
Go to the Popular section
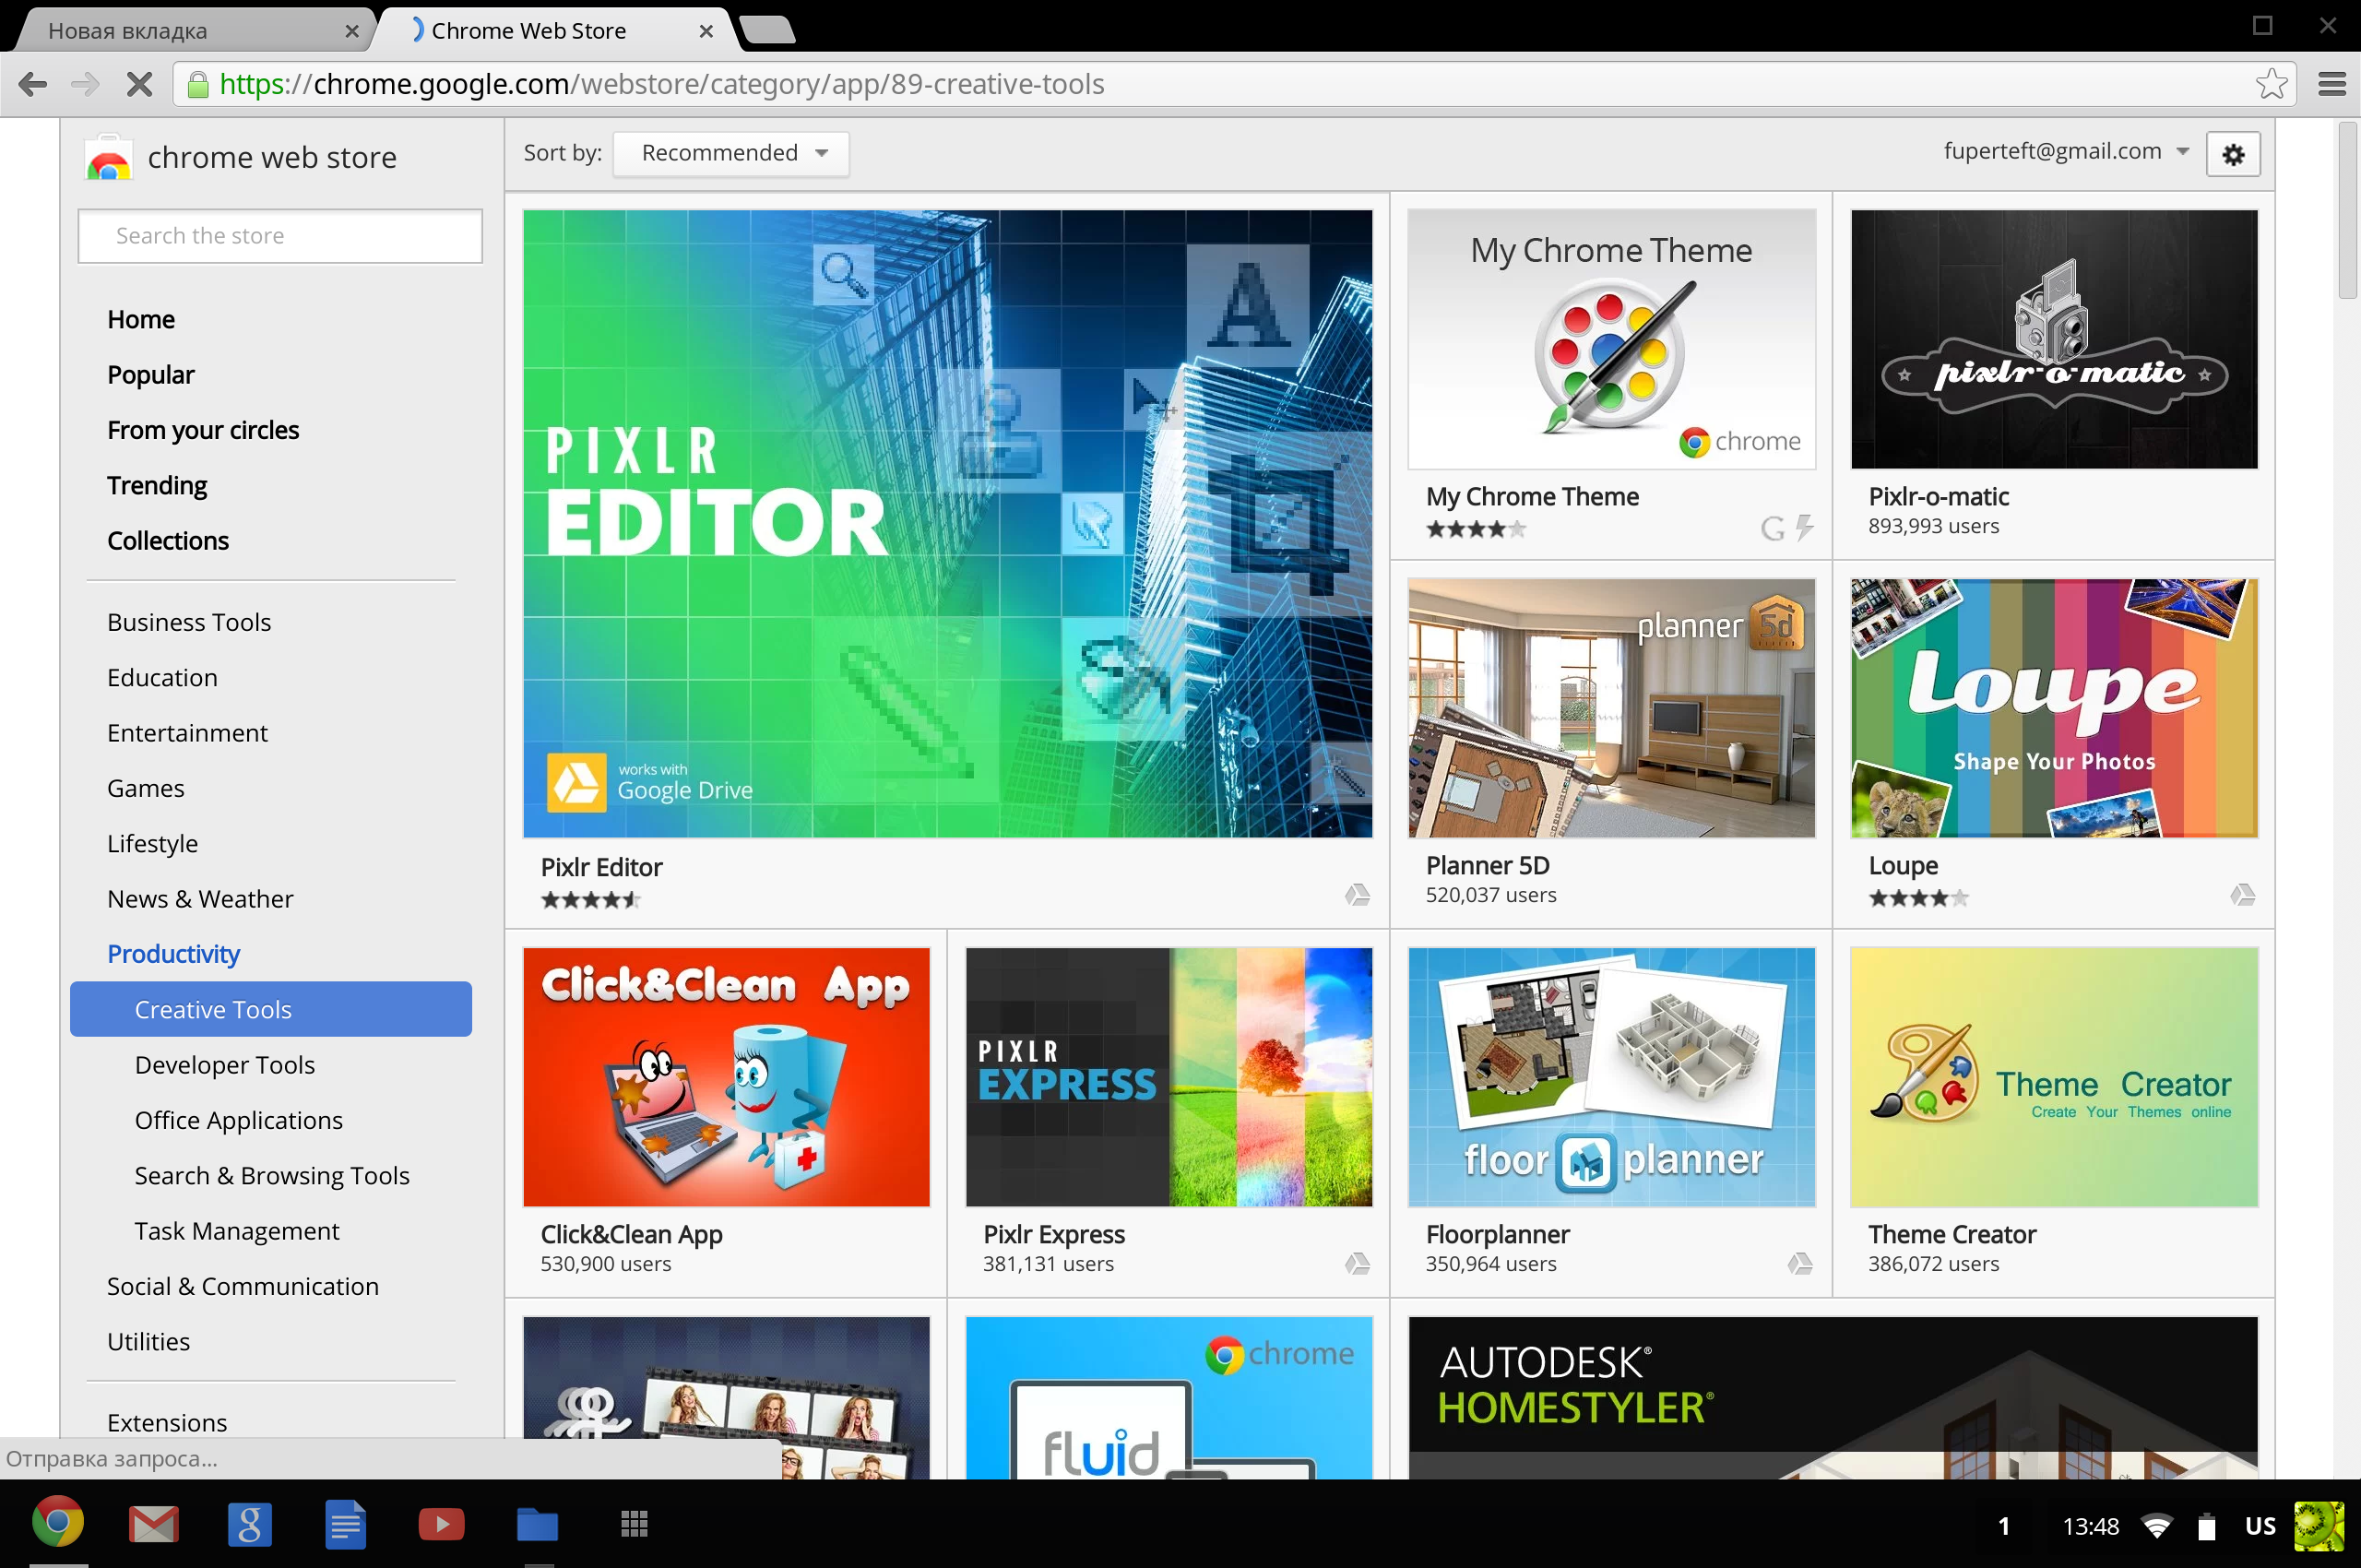click(150, 375)
